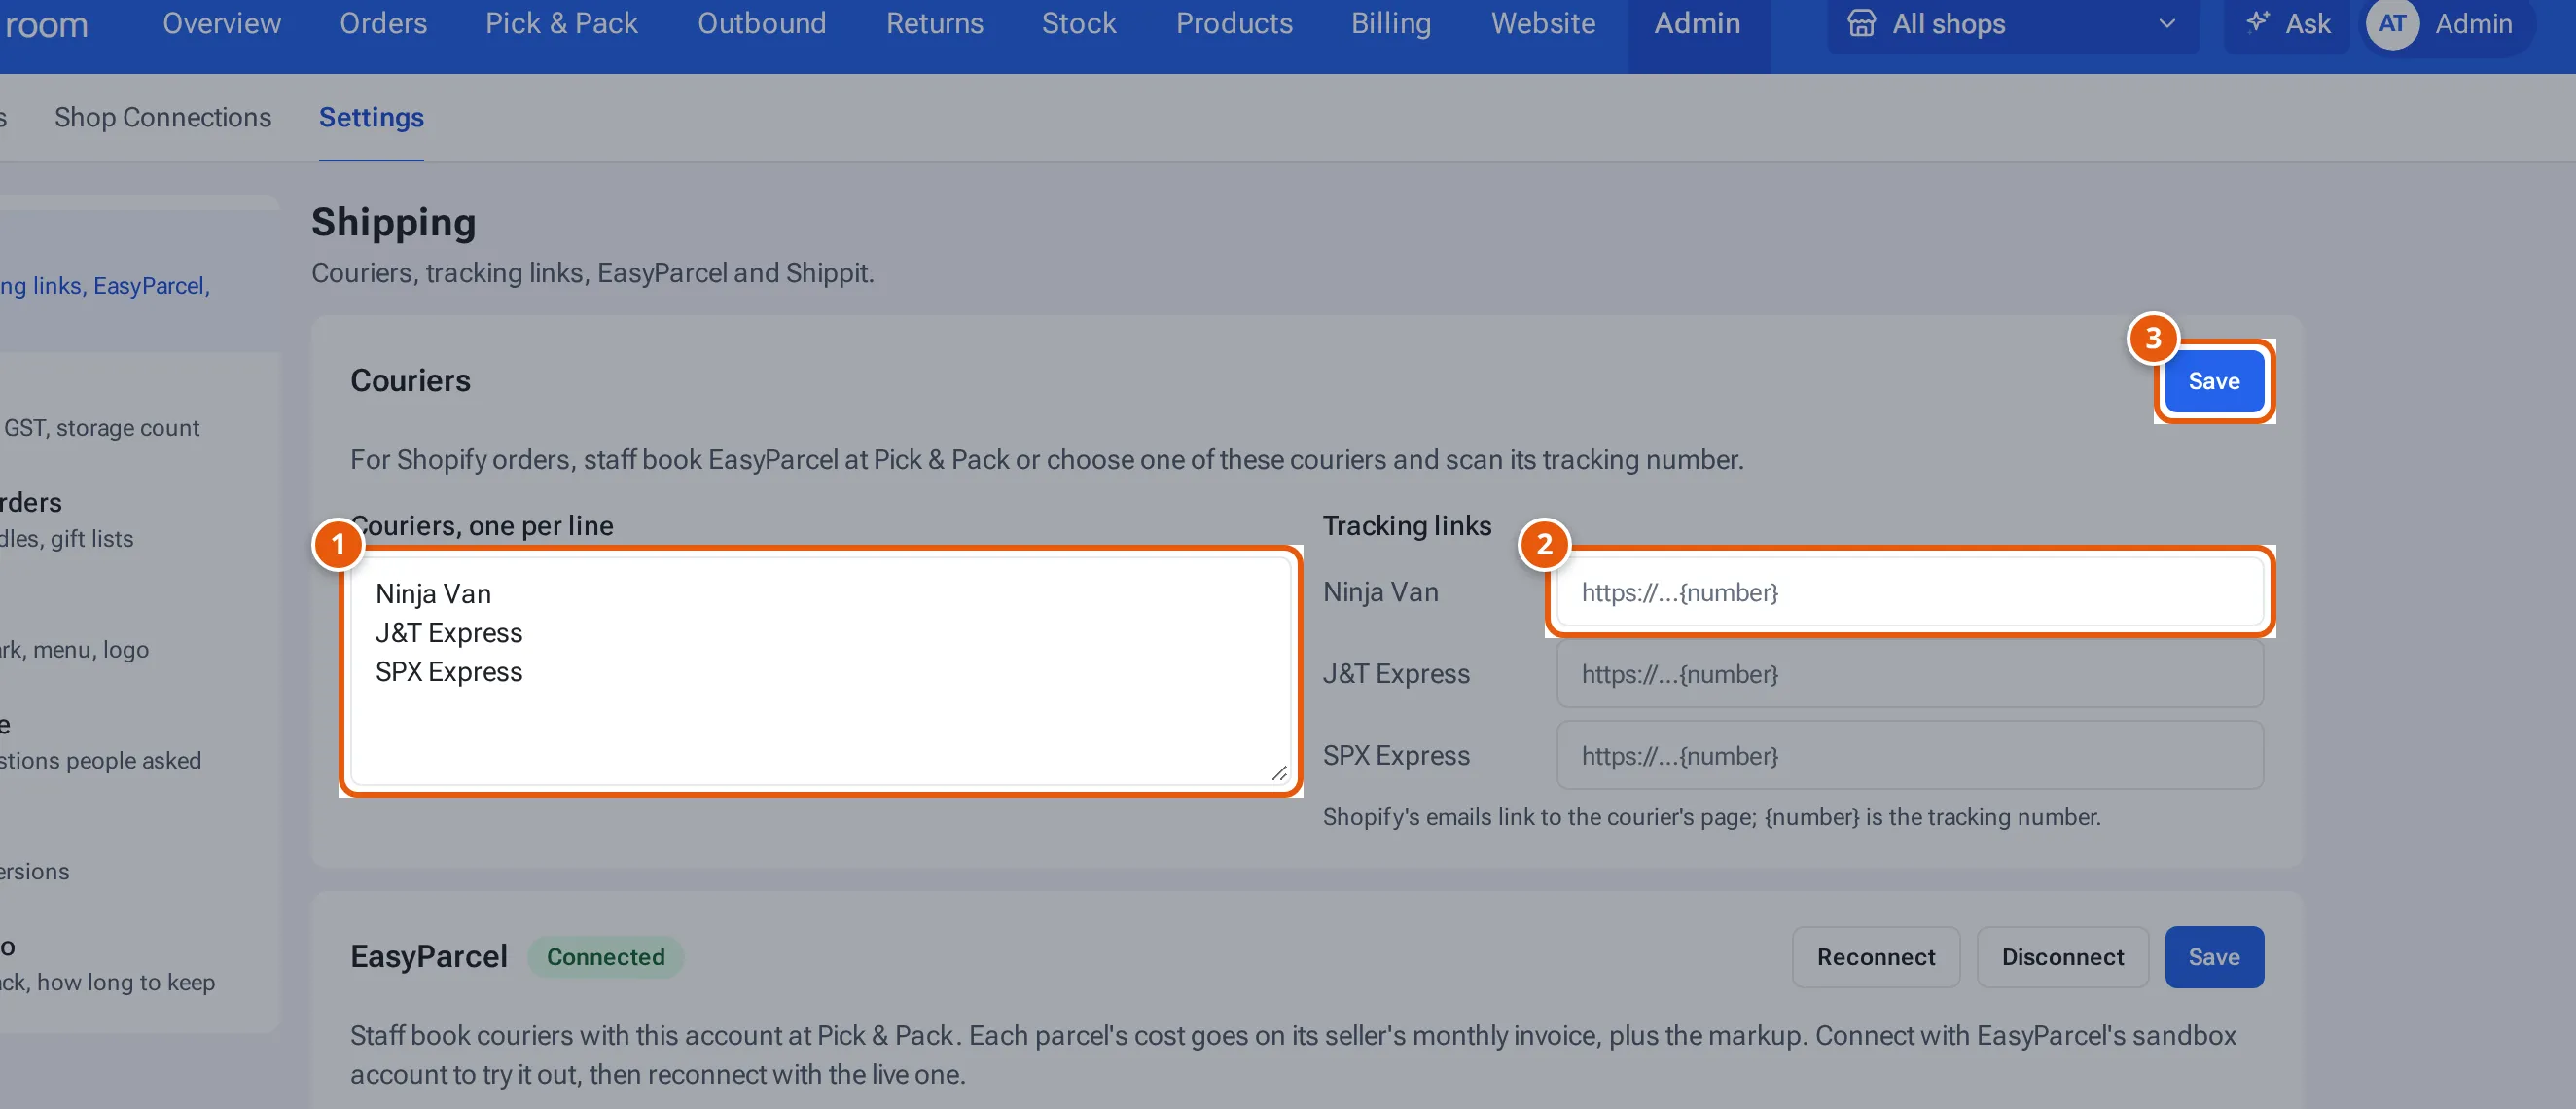Screen dimensions: 2576x1109
Task: Click the EasyParcel section heading
Action: pos(429,957)
